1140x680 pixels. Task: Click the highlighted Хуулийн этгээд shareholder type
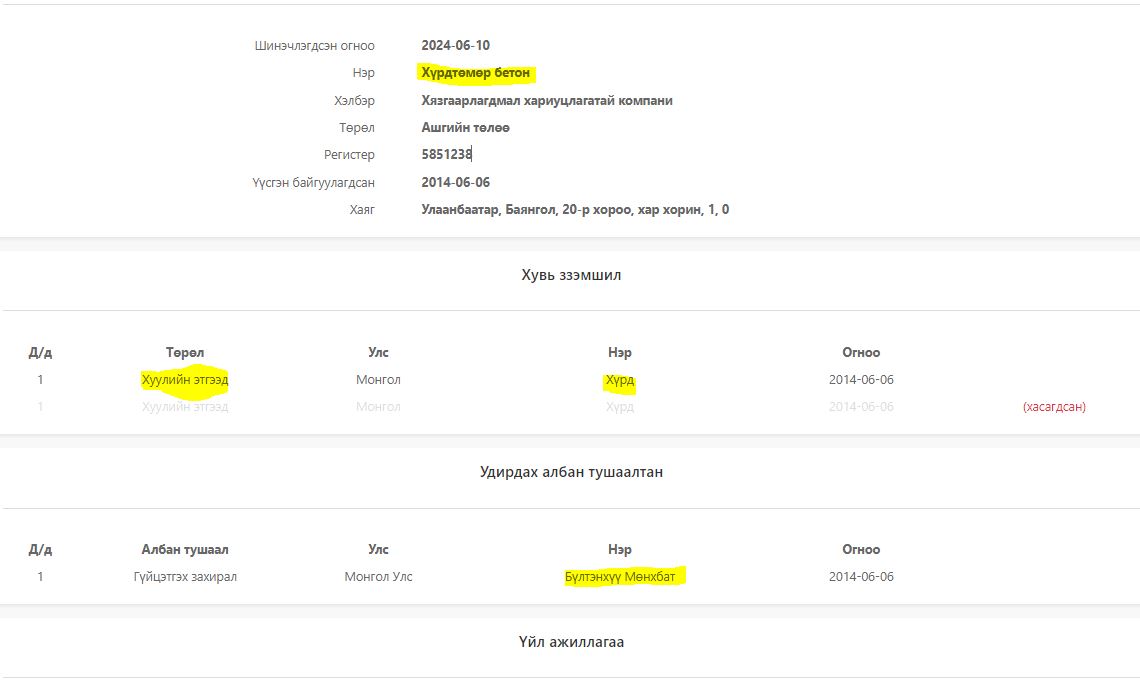point(185,380)
